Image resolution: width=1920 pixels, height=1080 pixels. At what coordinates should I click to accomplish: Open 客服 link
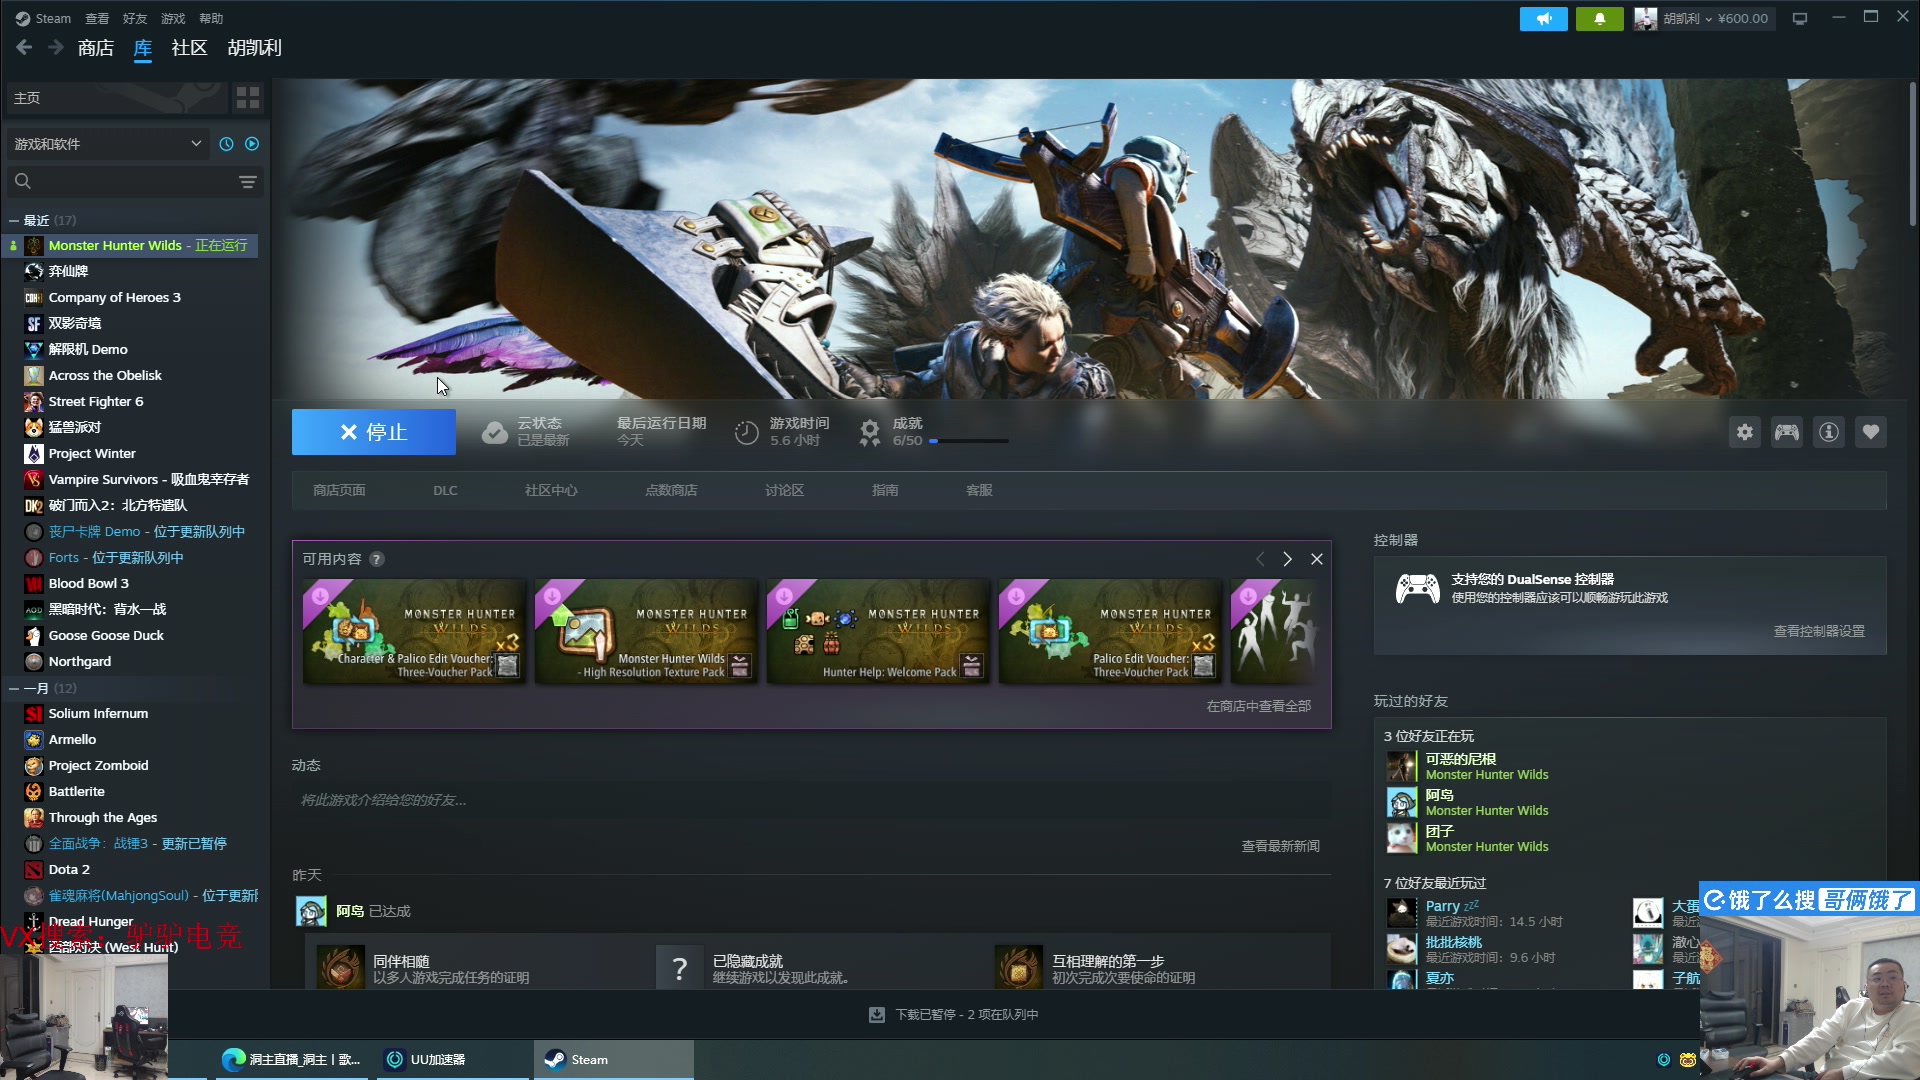[979, 490]
